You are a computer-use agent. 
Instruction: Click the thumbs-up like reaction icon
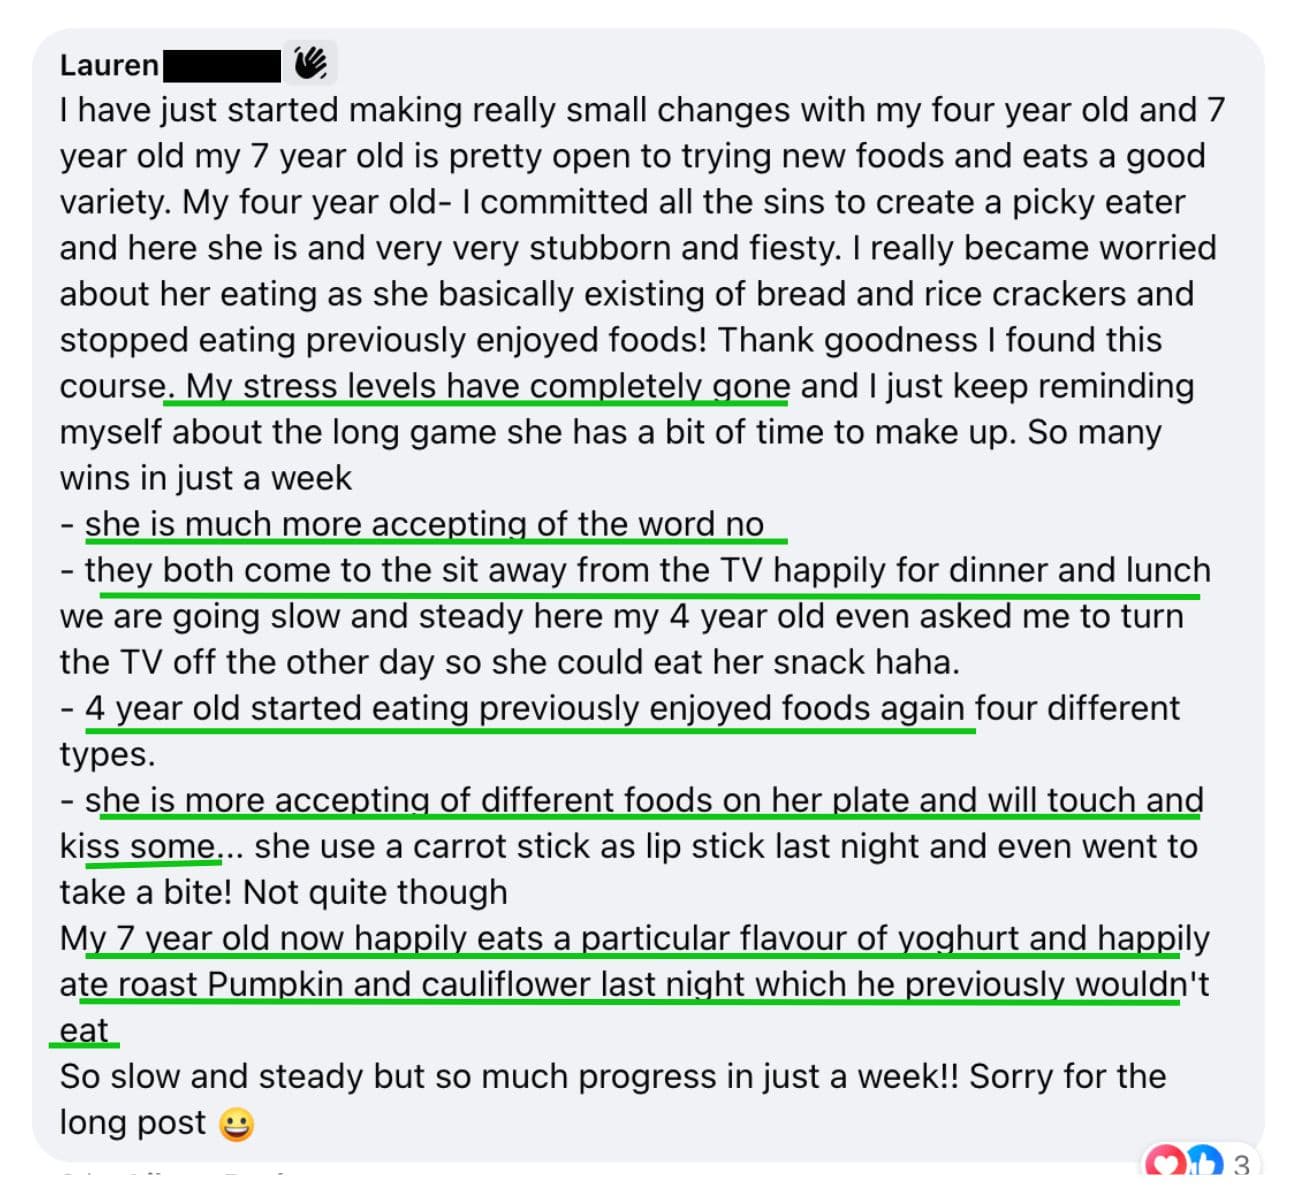tap(1205, 1162)
